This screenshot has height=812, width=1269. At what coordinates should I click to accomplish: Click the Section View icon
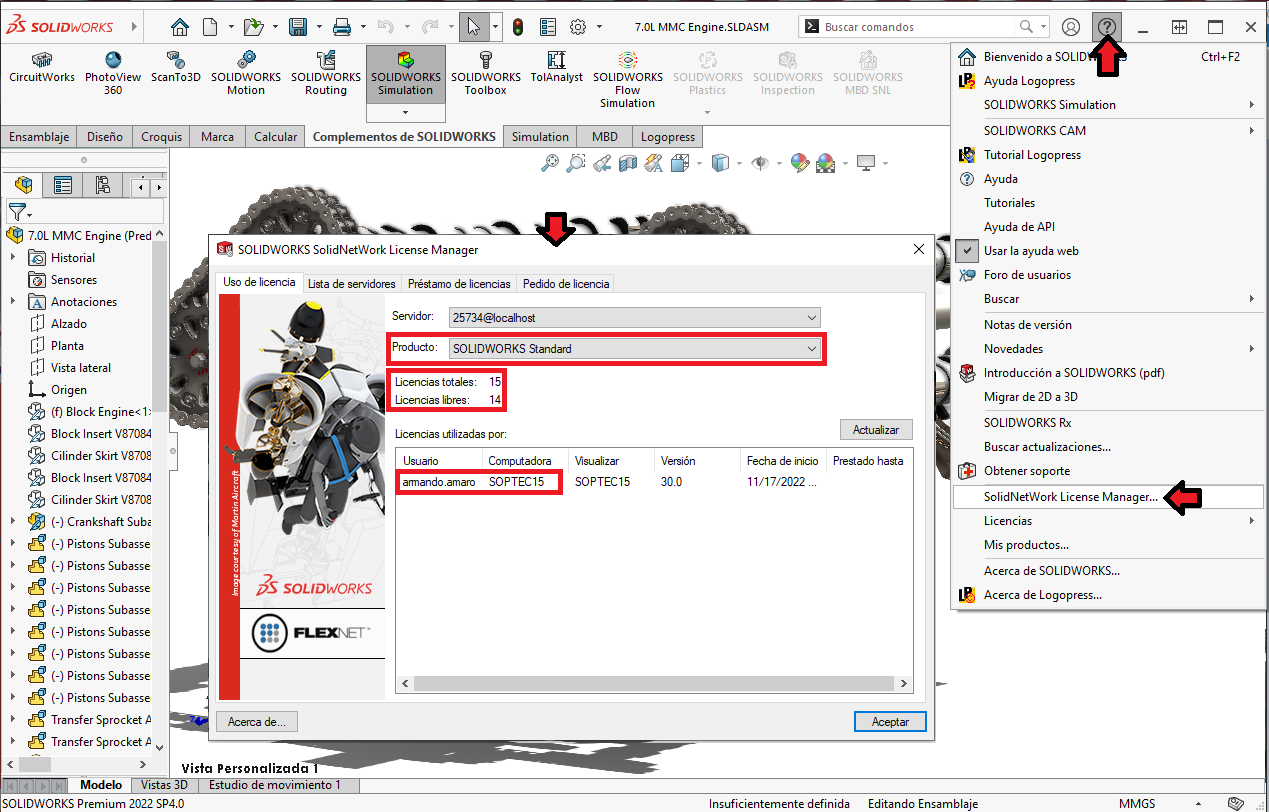point(628,163)
